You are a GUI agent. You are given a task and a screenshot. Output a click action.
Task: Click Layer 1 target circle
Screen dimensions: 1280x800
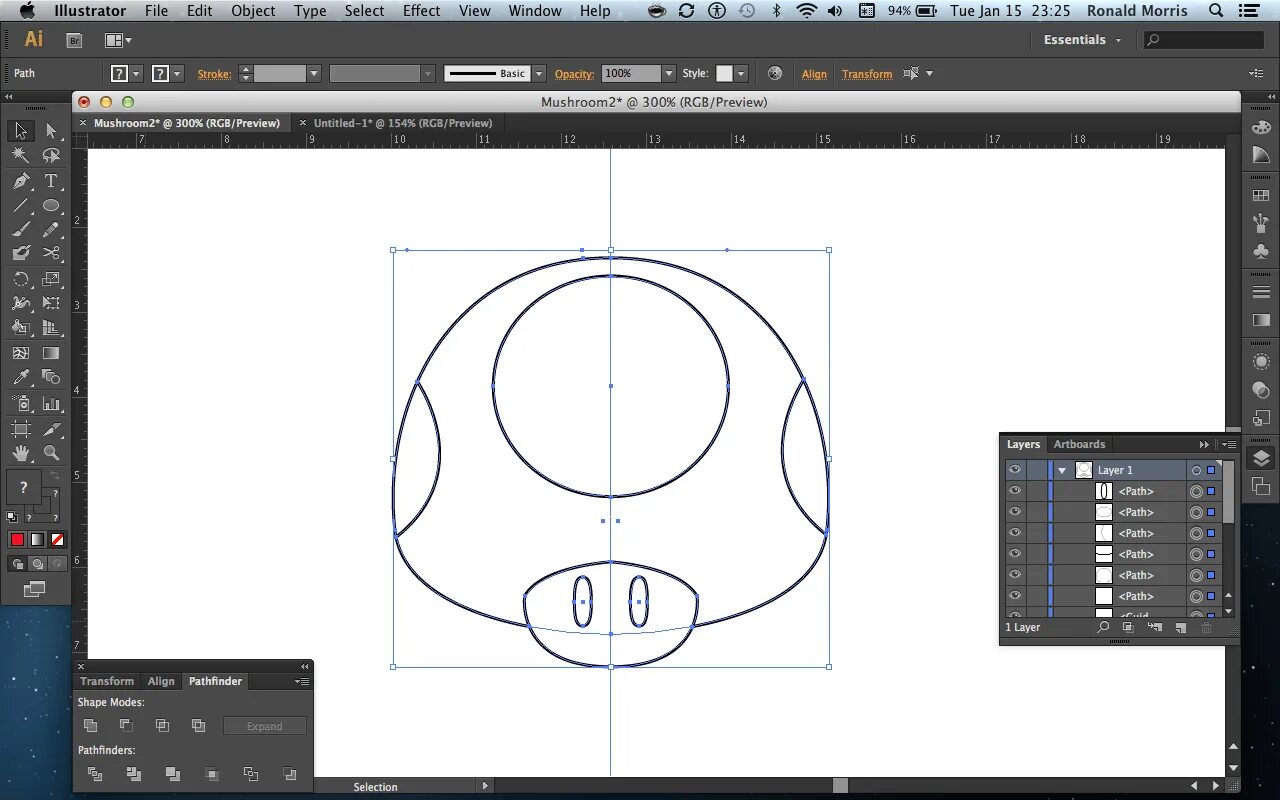point(1195,470)
